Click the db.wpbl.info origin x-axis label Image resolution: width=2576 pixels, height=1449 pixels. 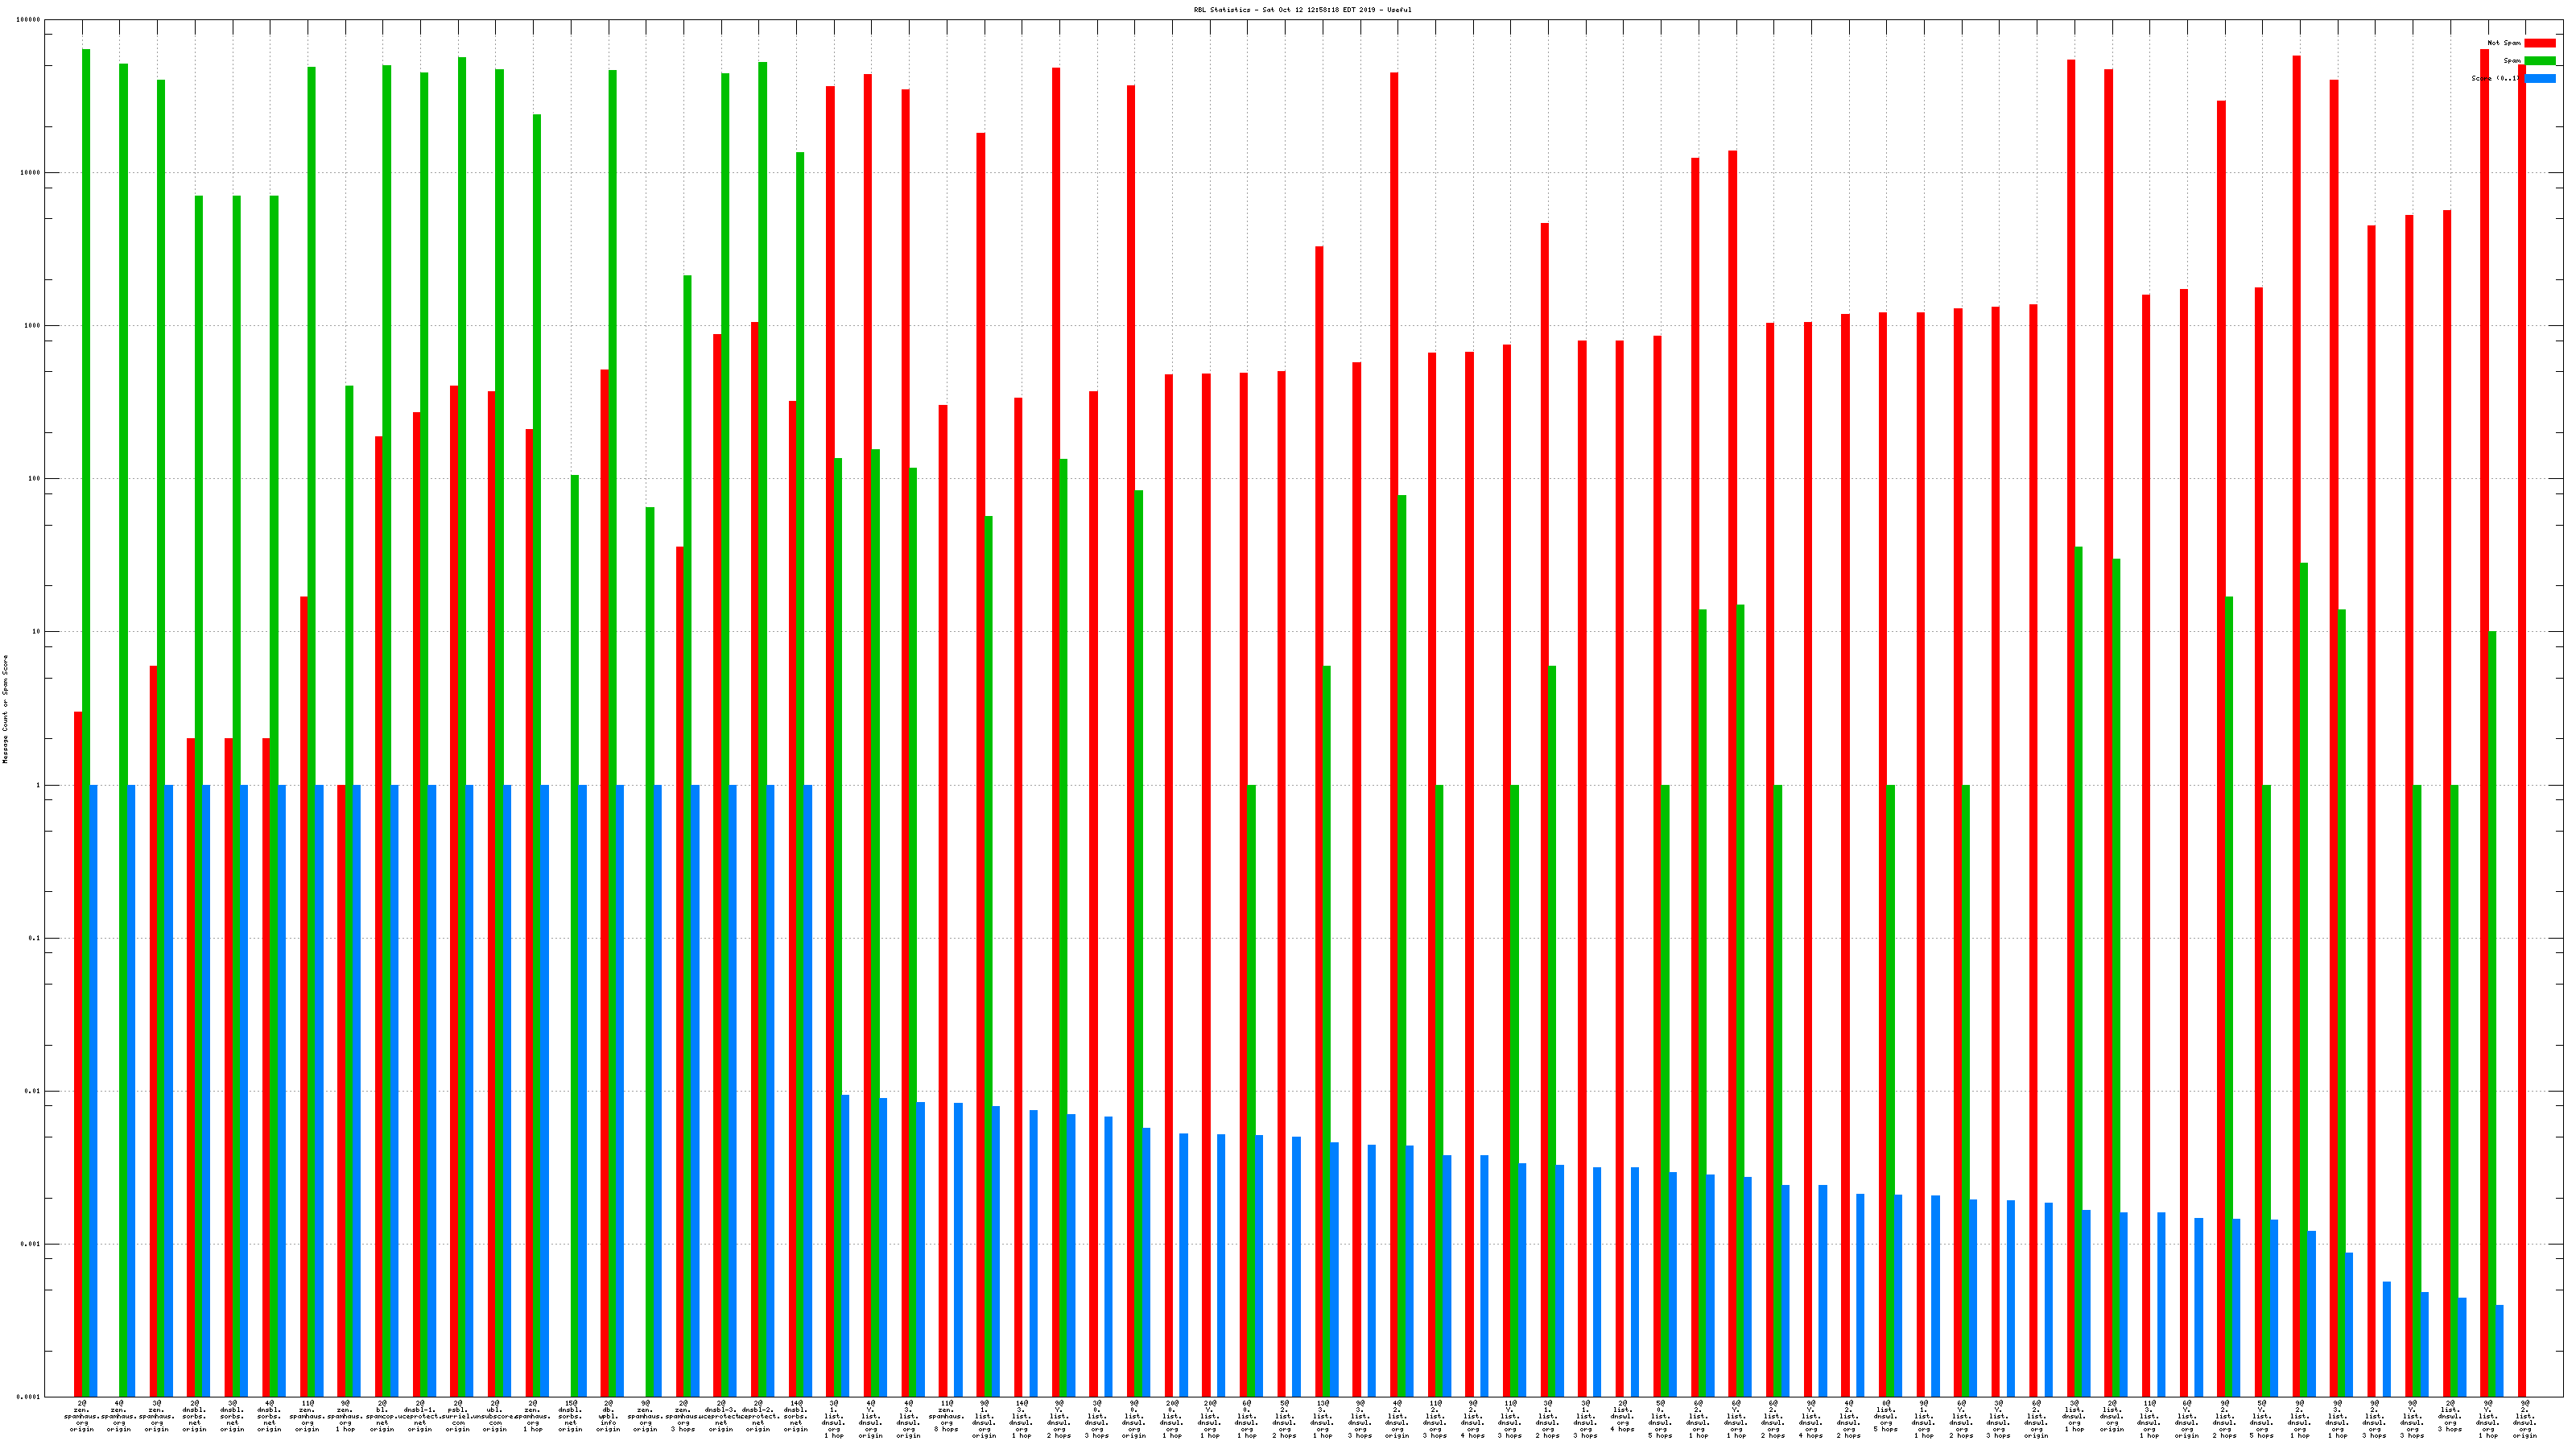[x=608, y=1416]
